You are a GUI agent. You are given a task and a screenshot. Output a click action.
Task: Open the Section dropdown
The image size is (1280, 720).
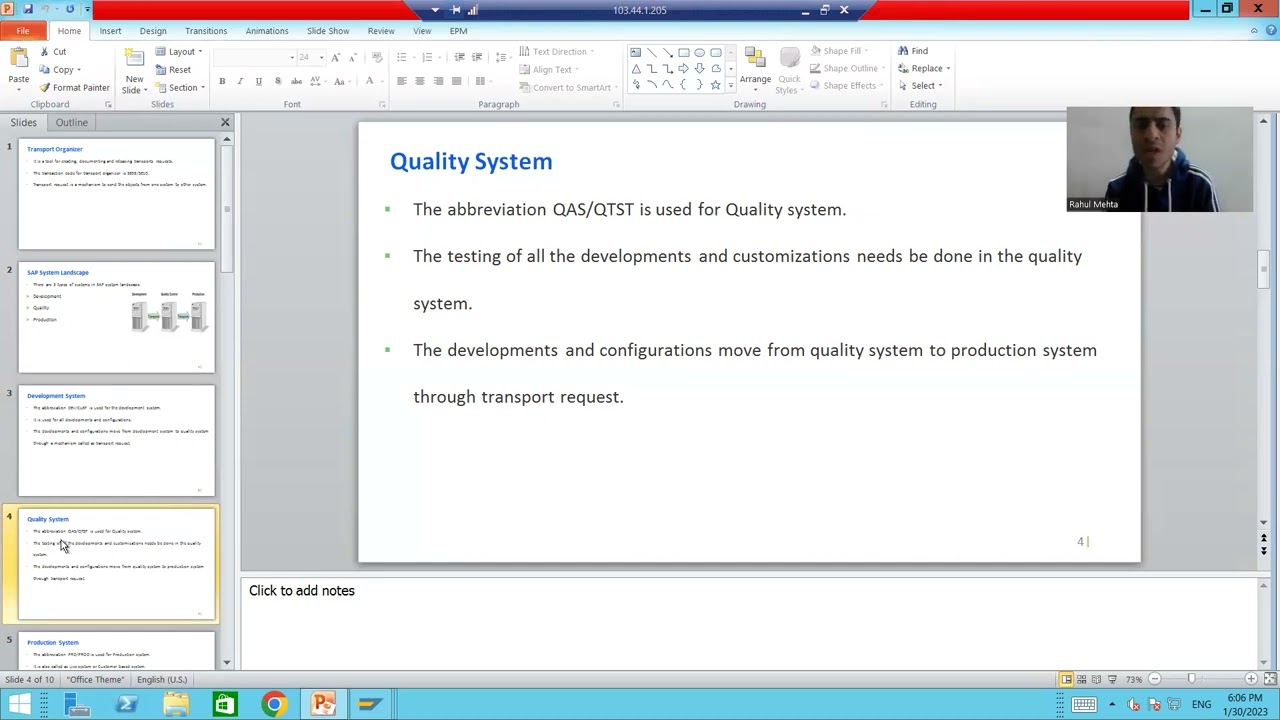[x=180, y=88]
